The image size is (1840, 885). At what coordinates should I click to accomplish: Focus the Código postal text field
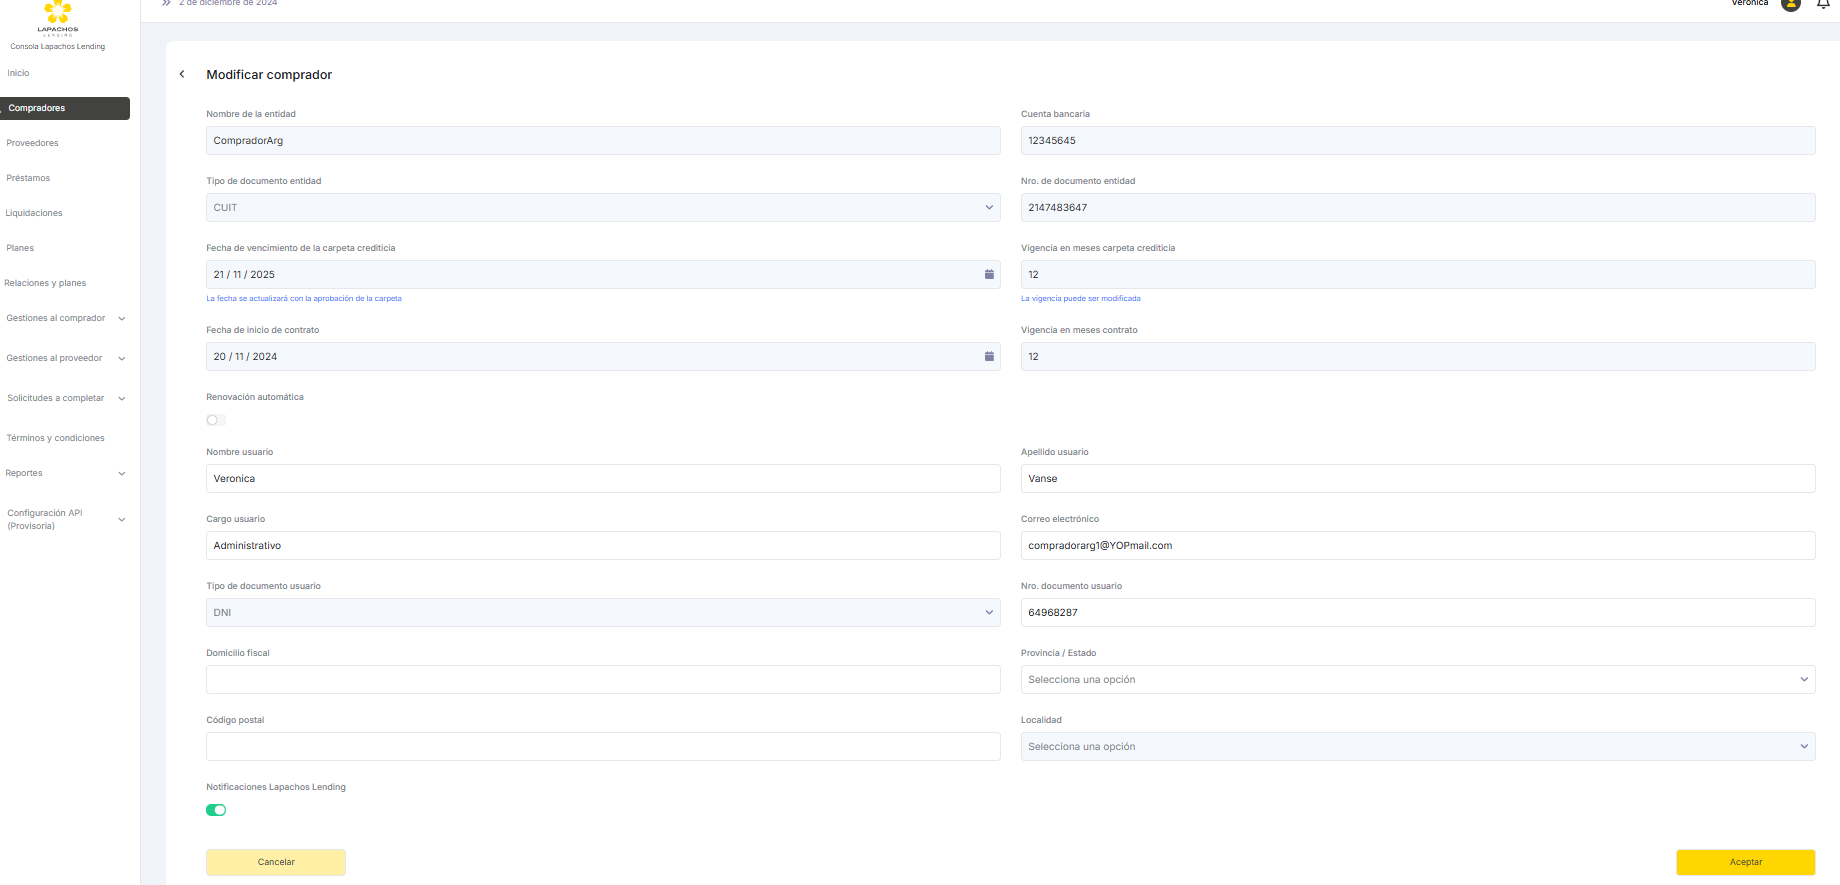[x=602, y=746]
